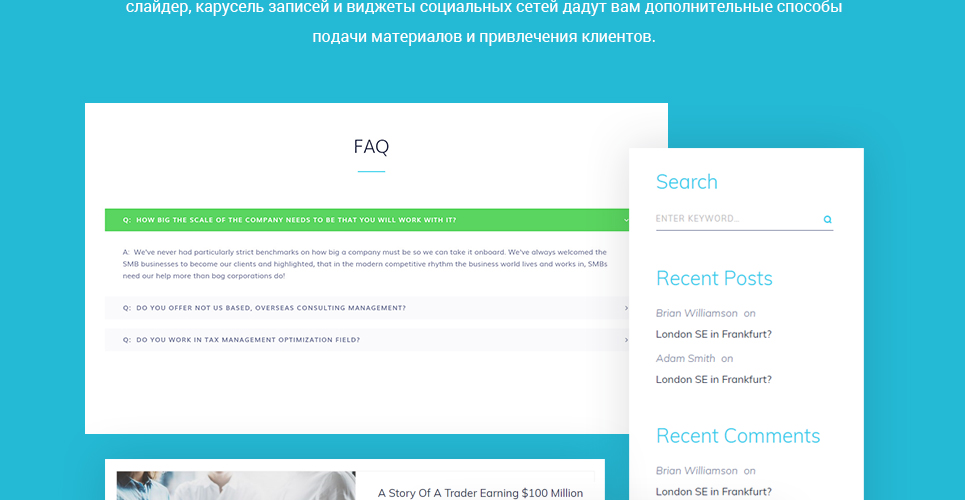This screenshot has height=500, width=965.
Task: Click the blog post thumbnail image
Action: pos(236,486)
